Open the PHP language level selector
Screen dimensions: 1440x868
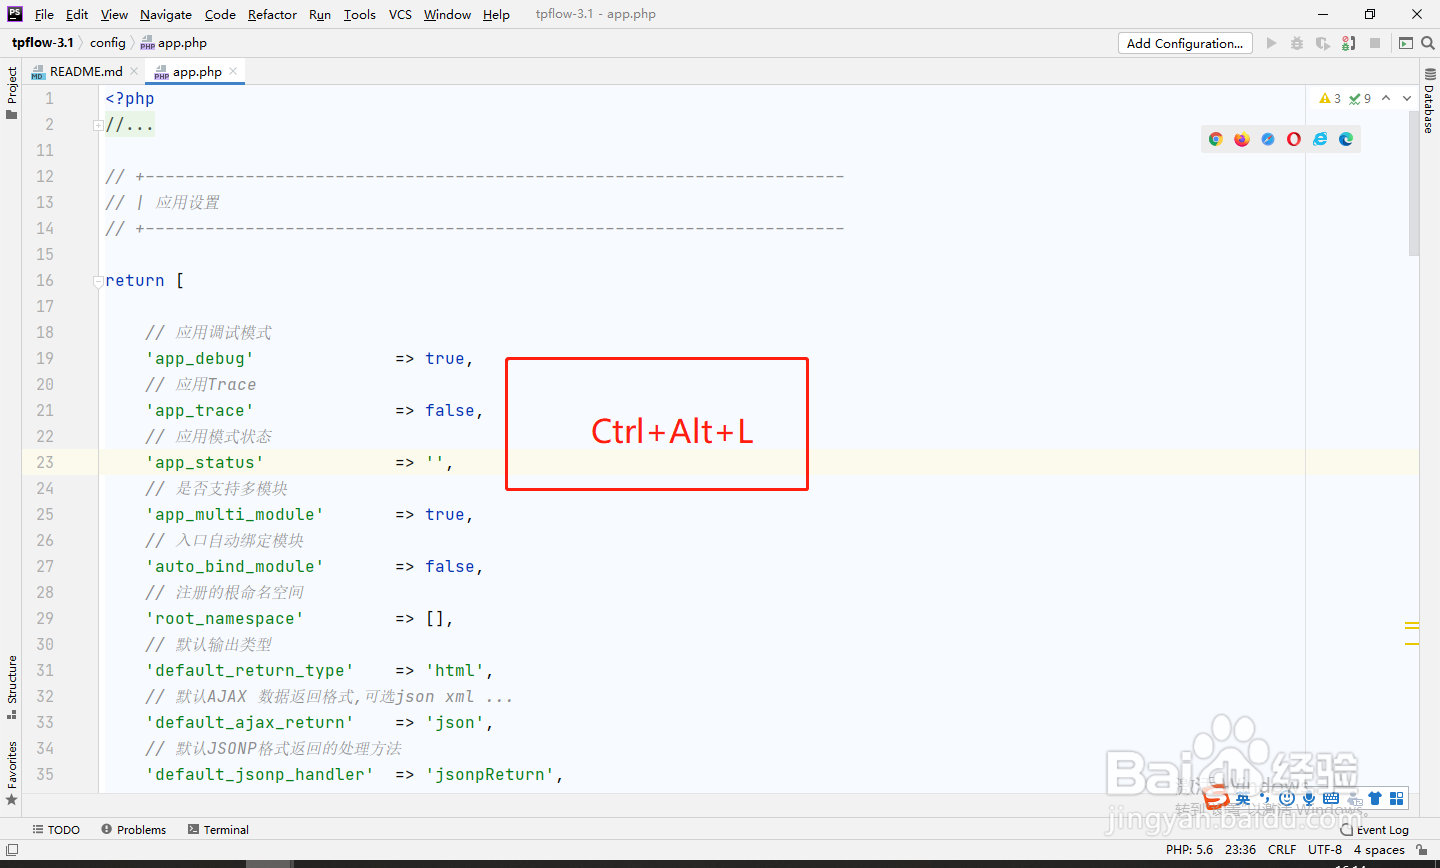point(1189,850)
